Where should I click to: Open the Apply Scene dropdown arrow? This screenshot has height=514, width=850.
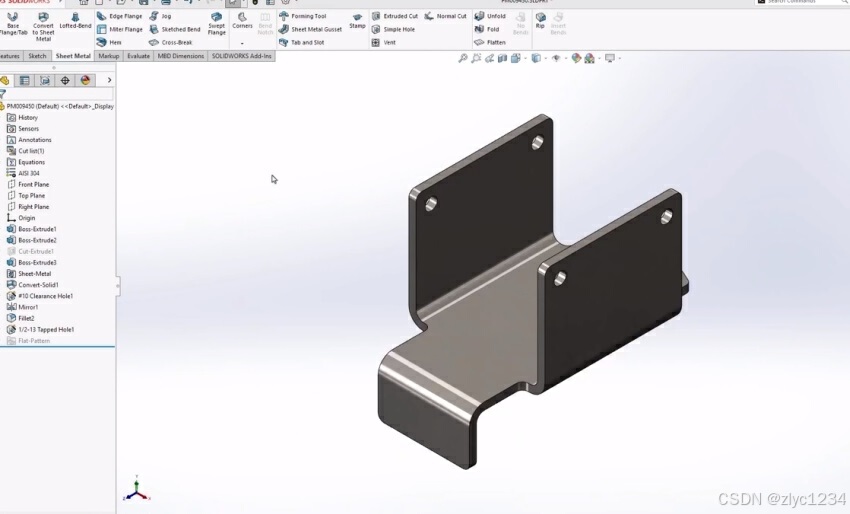coord(600,58)
